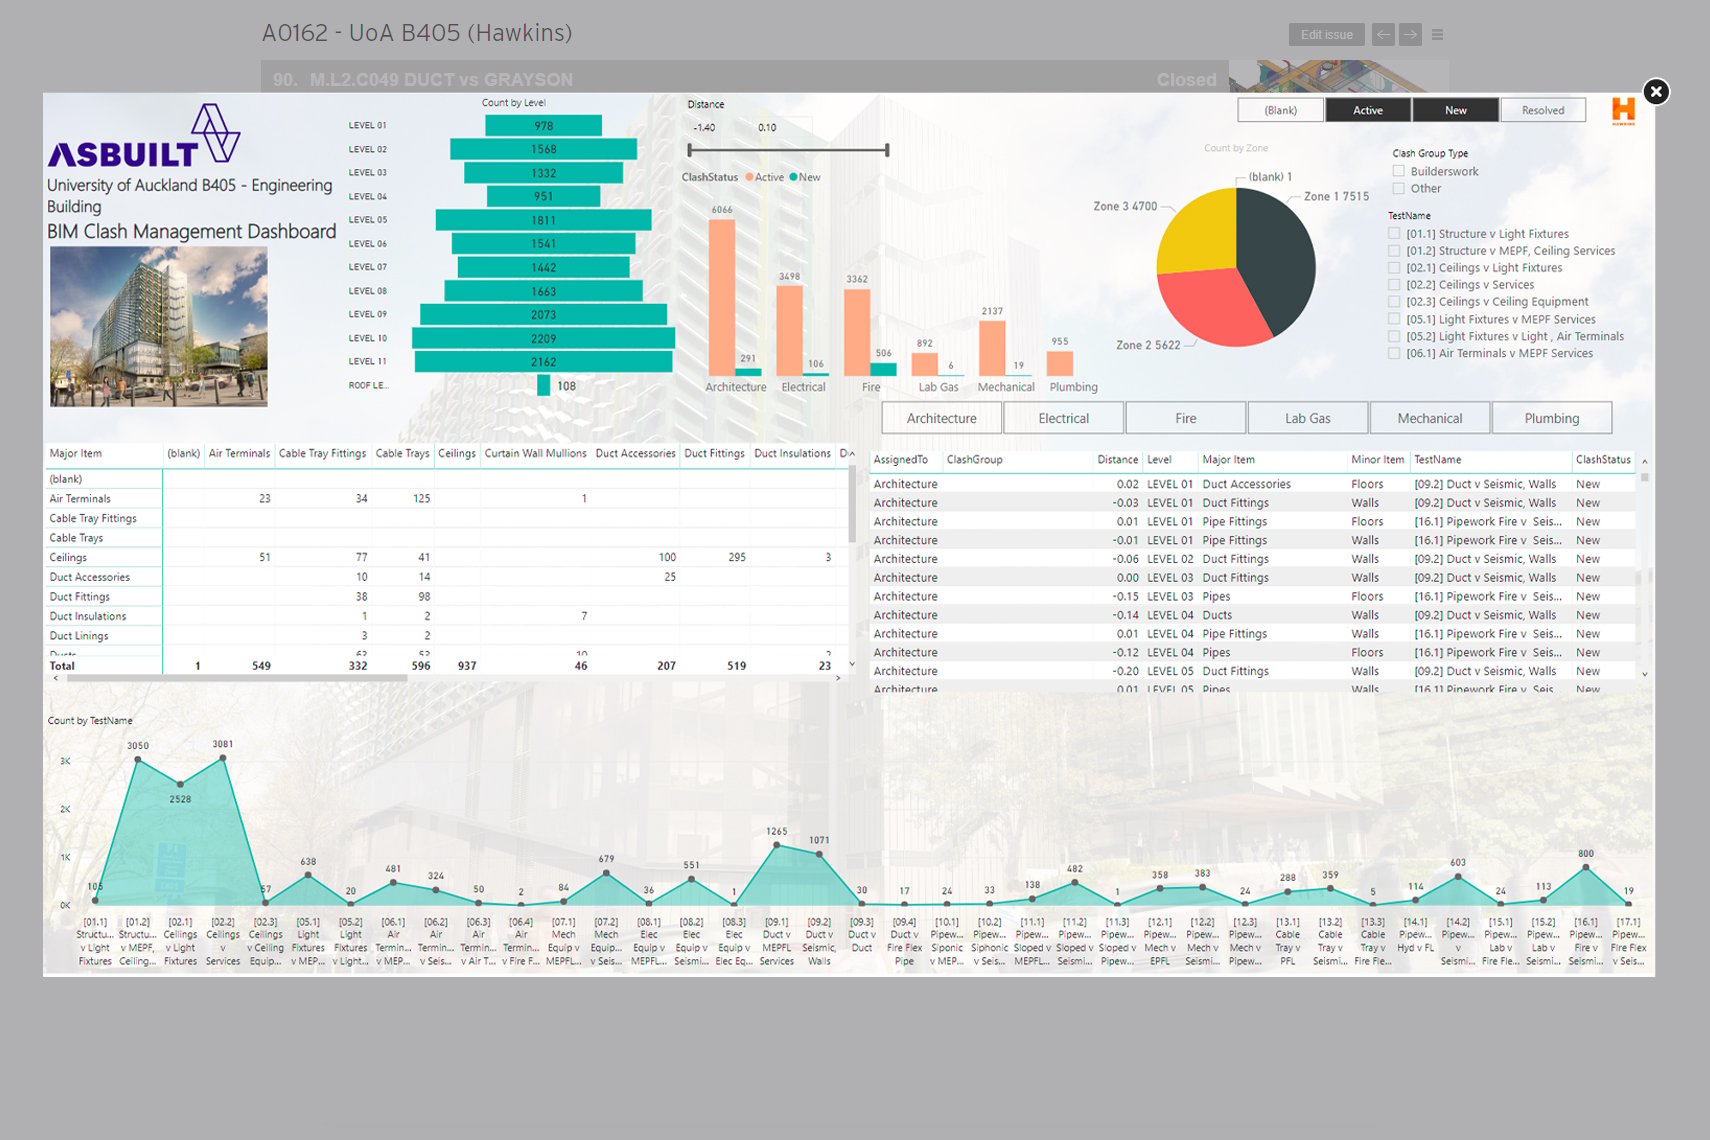Check [01.1] Structure v Light Fixtures

[x=1394, y=233]
